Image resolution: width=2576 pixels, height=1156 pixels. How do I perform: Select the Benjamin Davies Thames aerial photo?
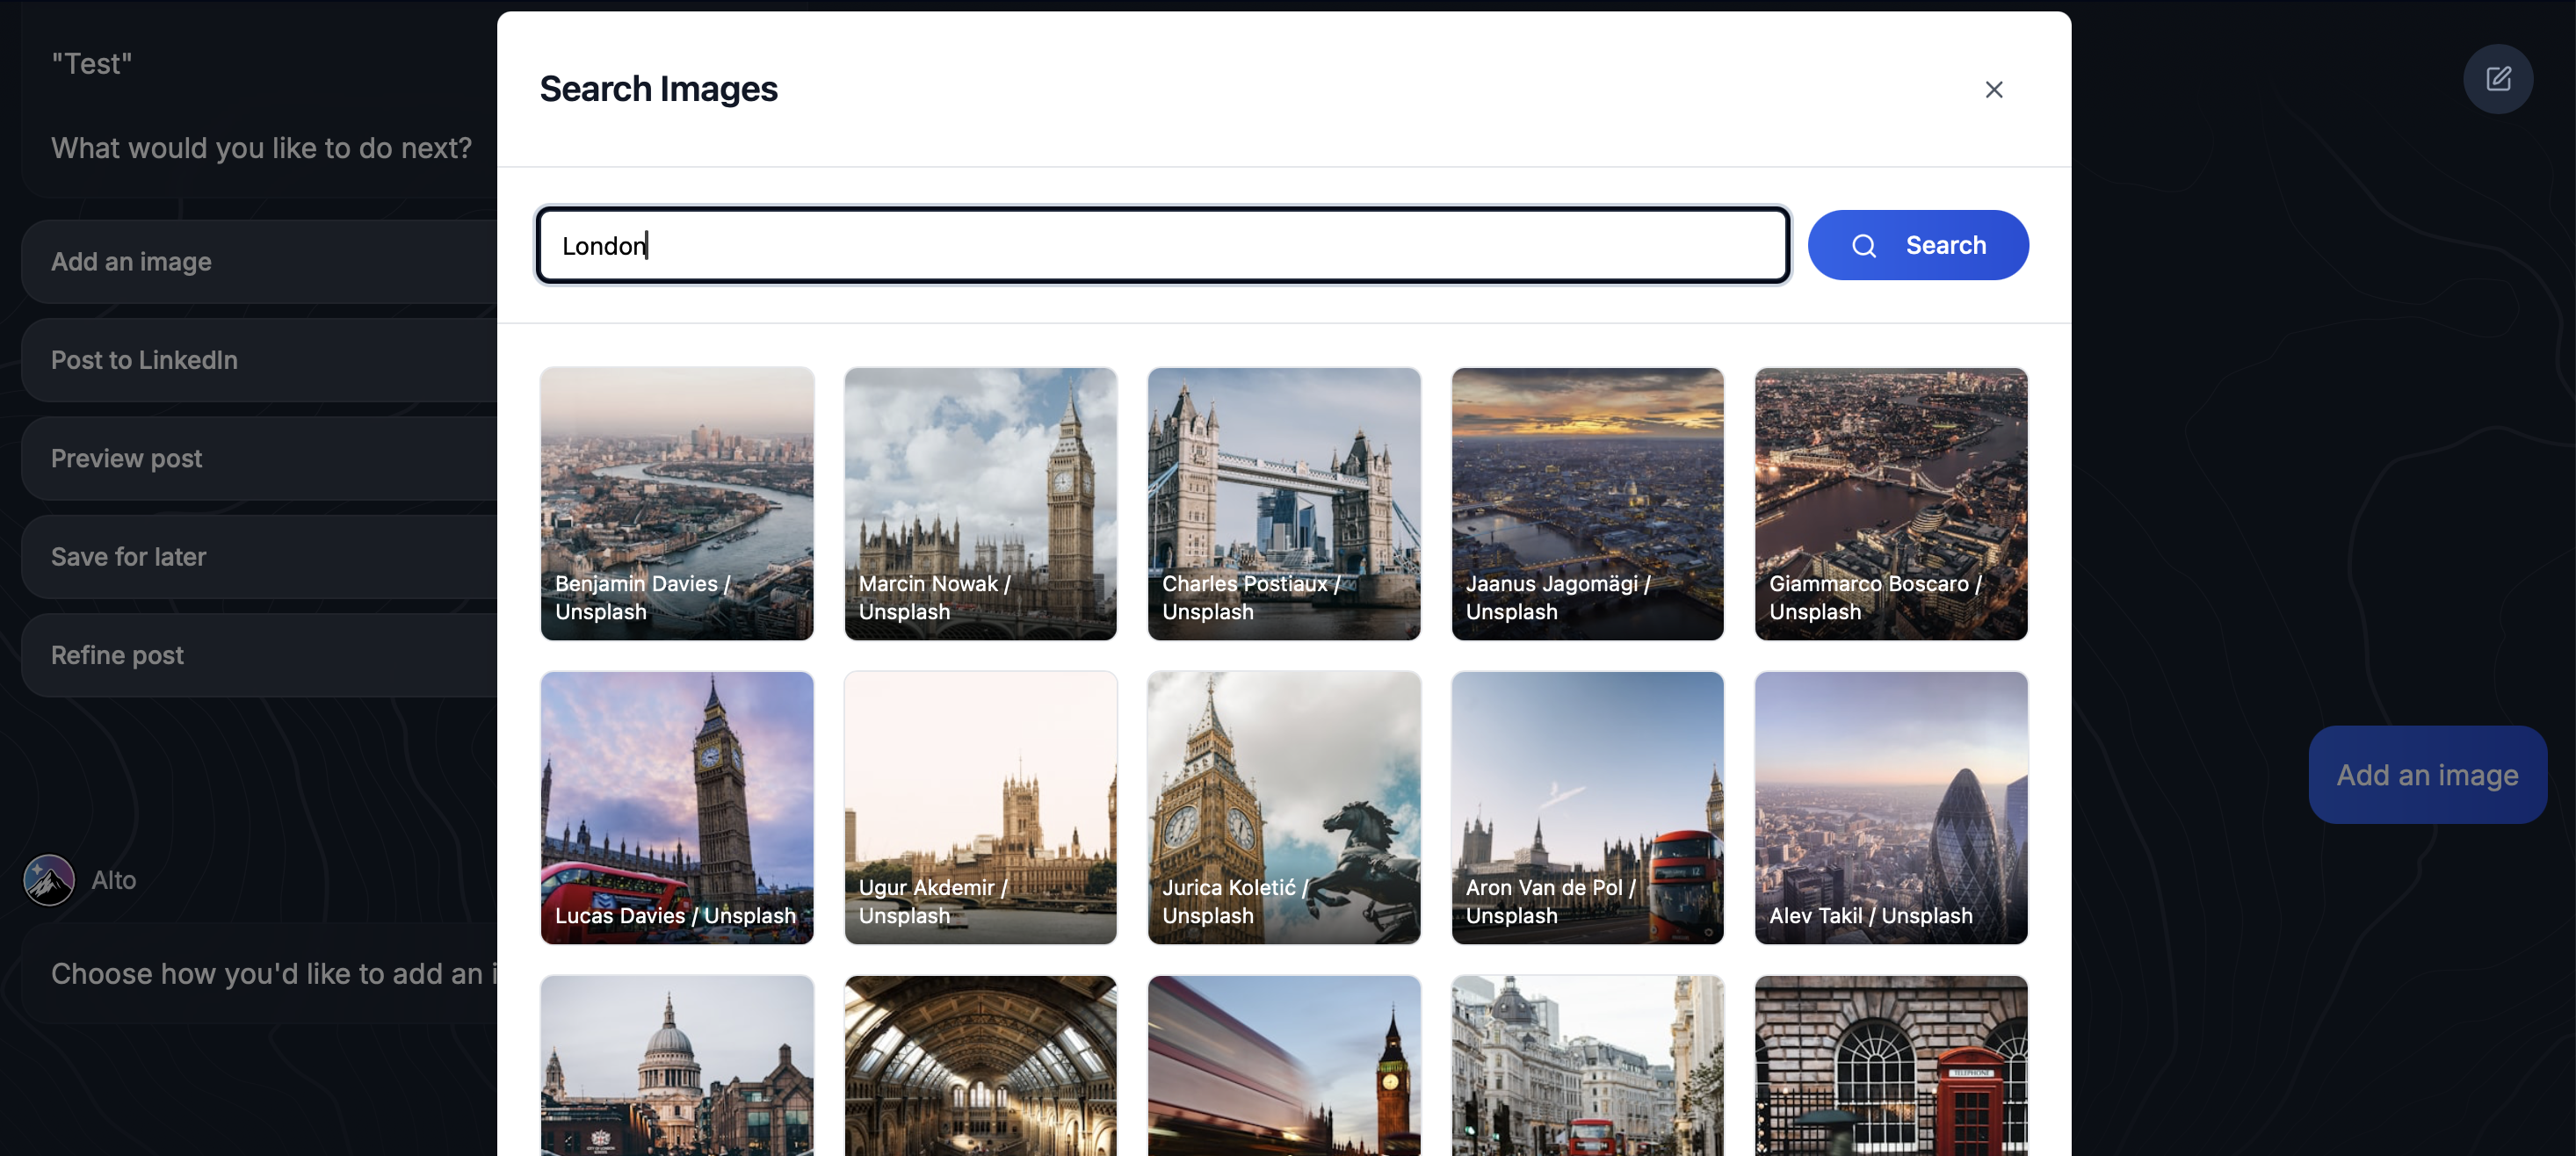[676, 503]
